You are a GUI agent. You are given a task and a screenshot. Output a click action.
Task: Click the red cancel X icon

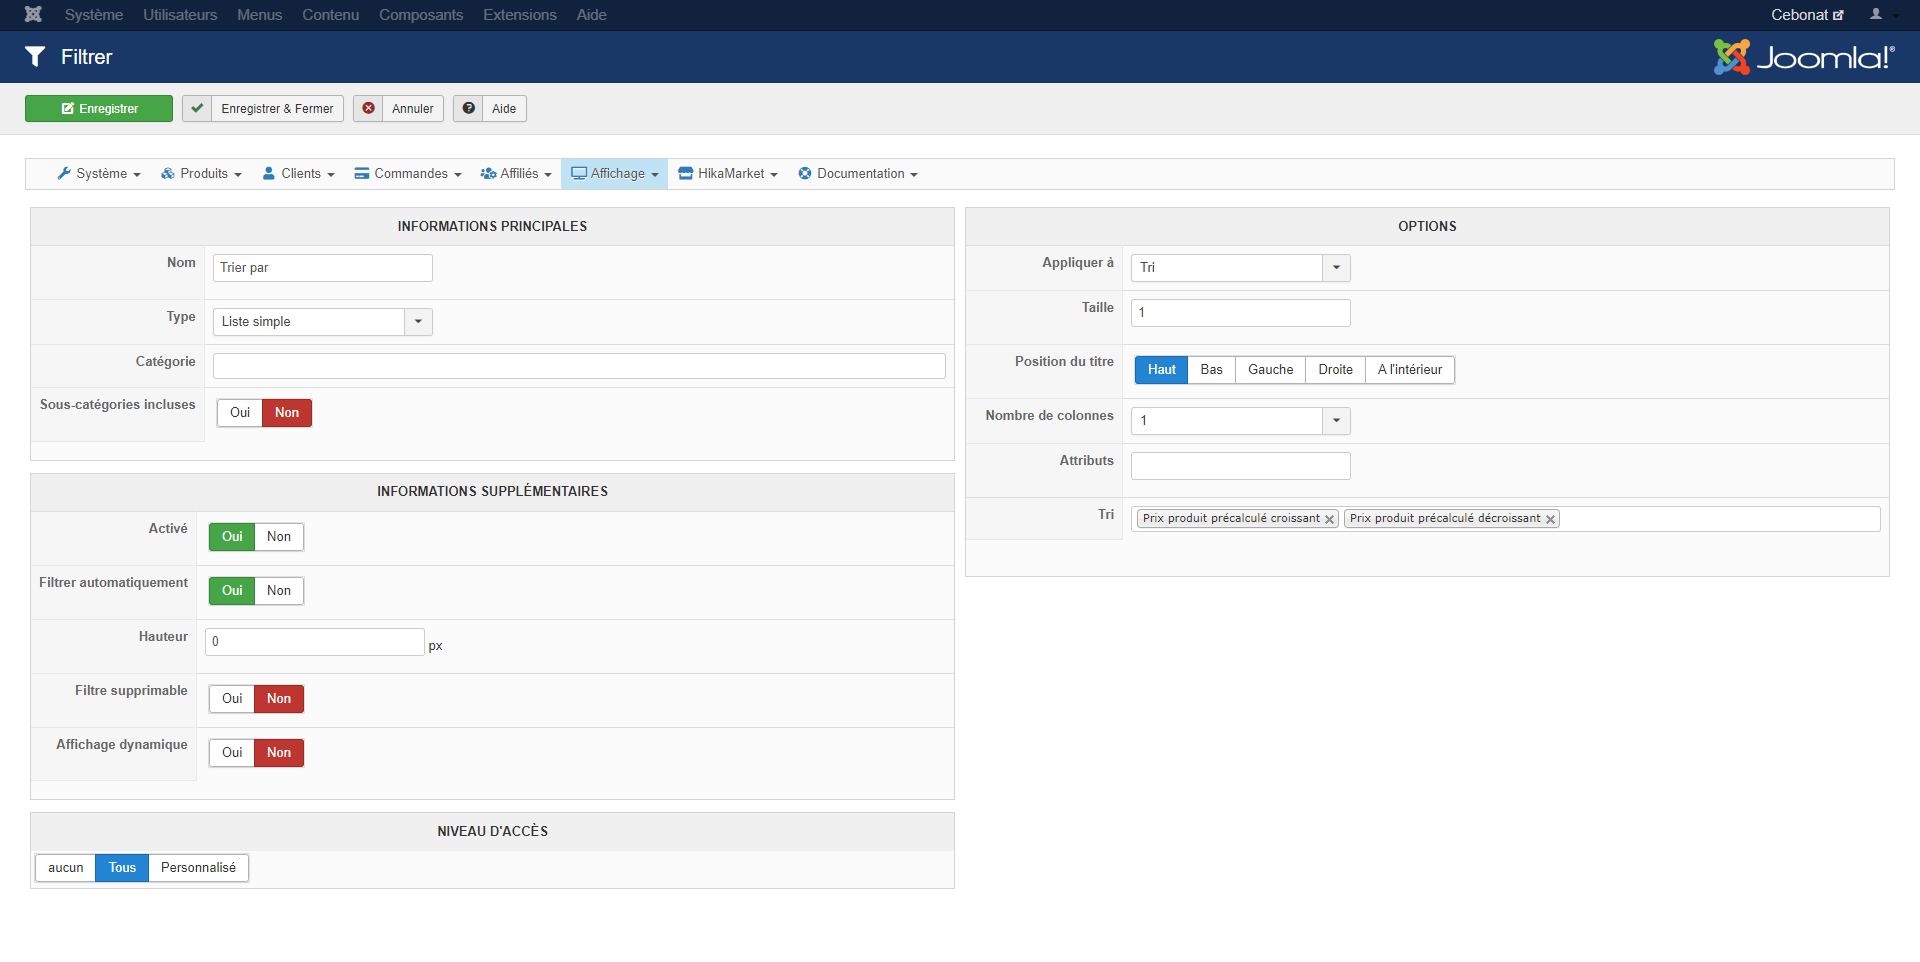[368, 108]
